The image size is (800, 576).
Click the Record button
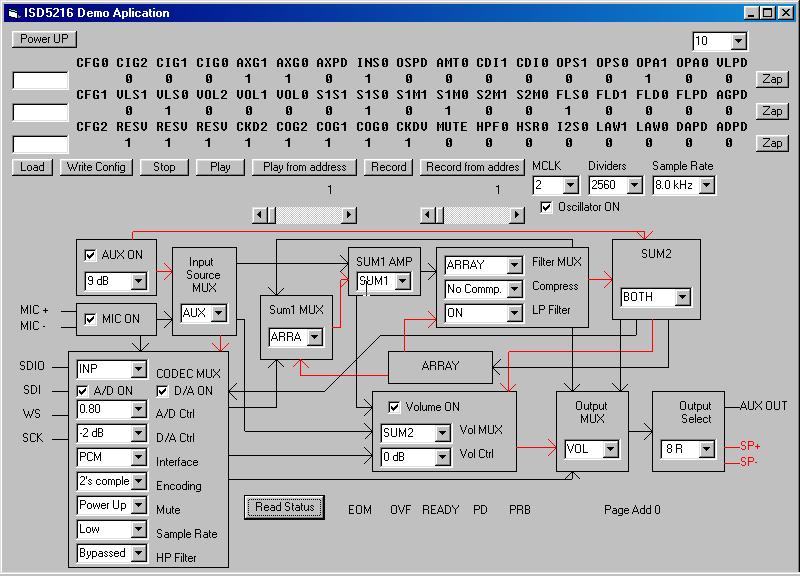click(388, 167)
